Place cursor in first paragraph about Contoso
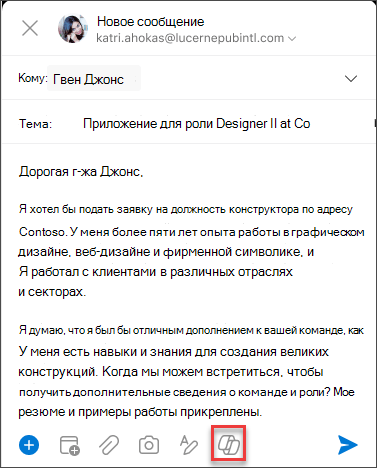Viewport: 377px width, 468px height. coord(191,251)
